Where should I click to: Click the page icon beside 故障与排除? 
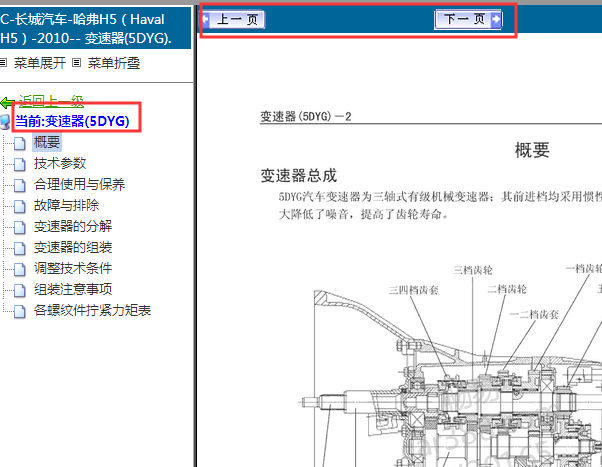click(x=20, y=207)
